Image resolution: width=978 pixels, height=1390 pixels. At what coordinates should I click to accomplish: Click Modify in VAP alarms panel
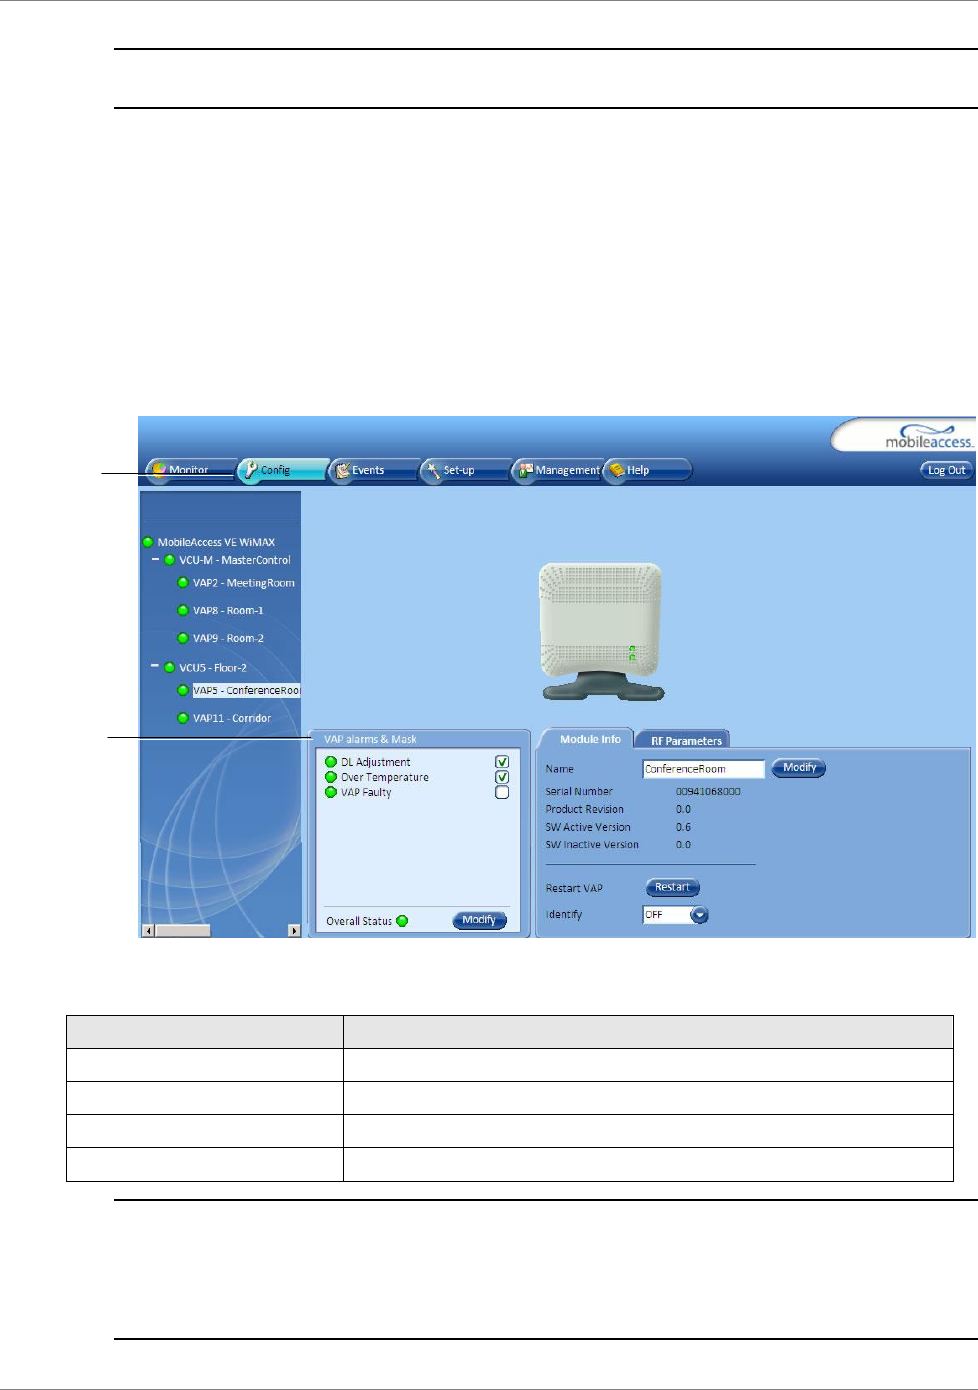(x=480, y=920)
